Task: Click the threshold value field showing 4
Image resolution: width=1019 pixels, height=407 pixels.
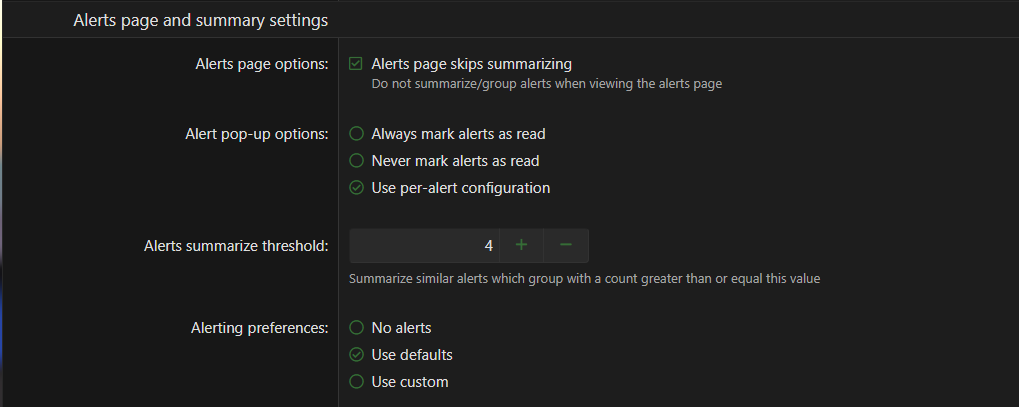Action: click(x=424, y=246)
